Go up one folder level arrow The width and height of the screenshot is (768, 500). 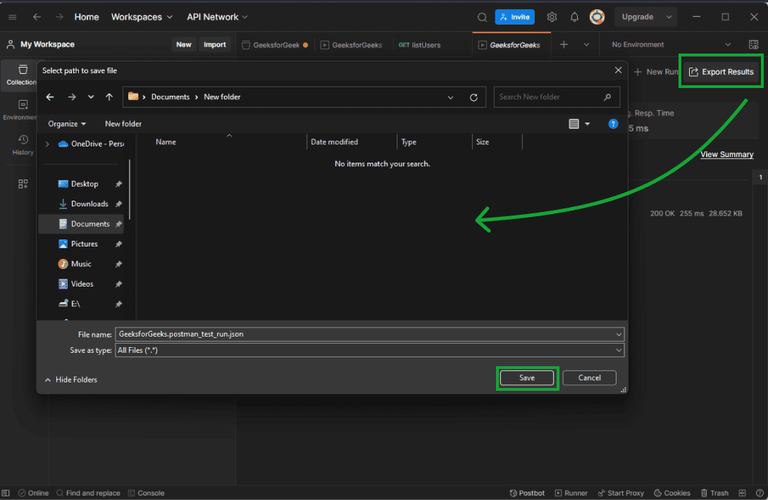[109, 97]
